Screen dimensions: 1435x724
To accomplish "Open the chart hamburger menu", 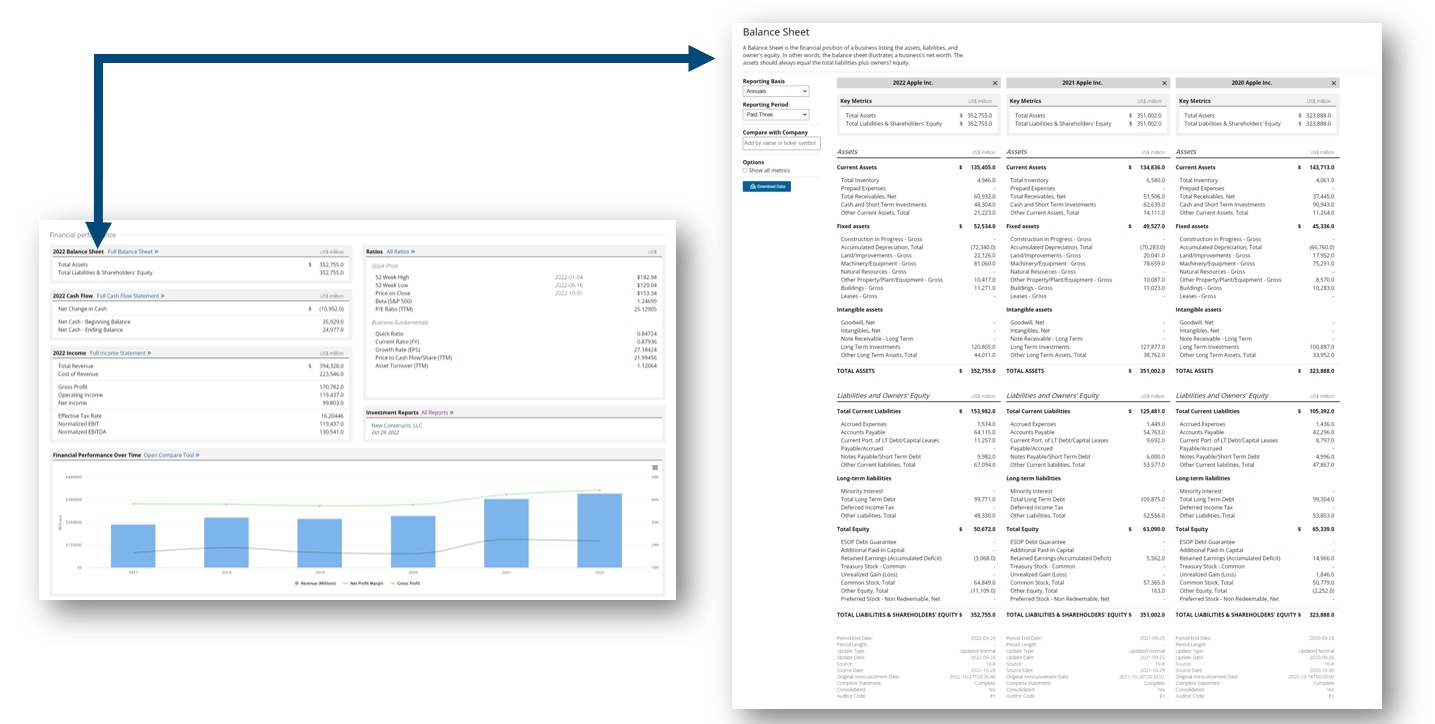I will [655, 468].
